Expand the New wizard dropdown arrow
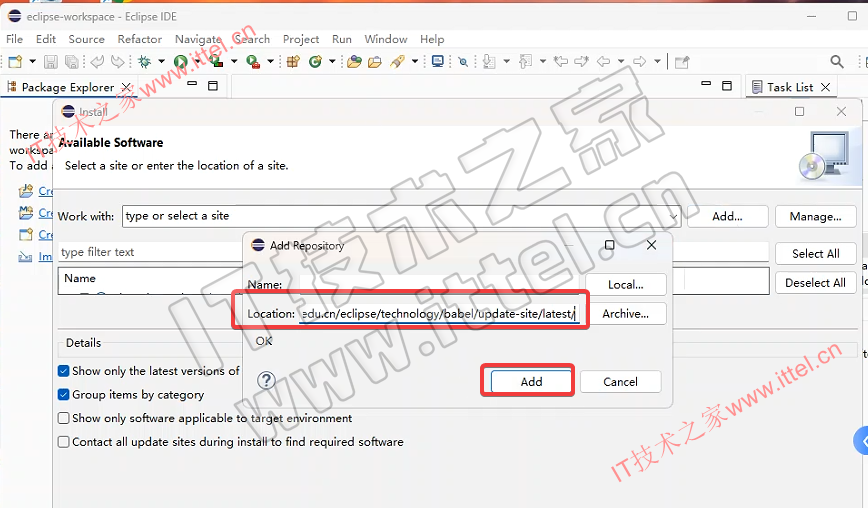Image resolution: width=868 pixels, height=508 pixels. click(x=32, y=61)
